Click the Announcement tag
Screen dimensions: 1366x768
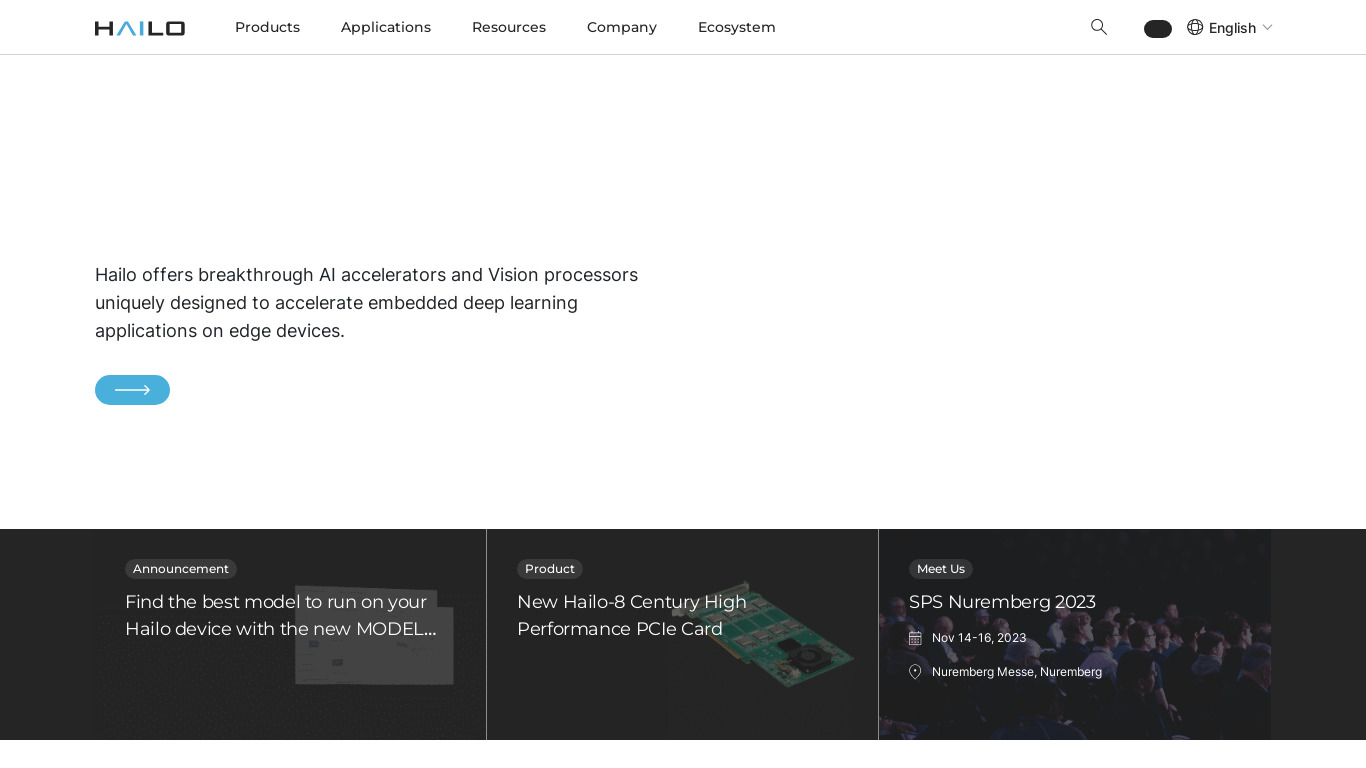coord(181,569)
